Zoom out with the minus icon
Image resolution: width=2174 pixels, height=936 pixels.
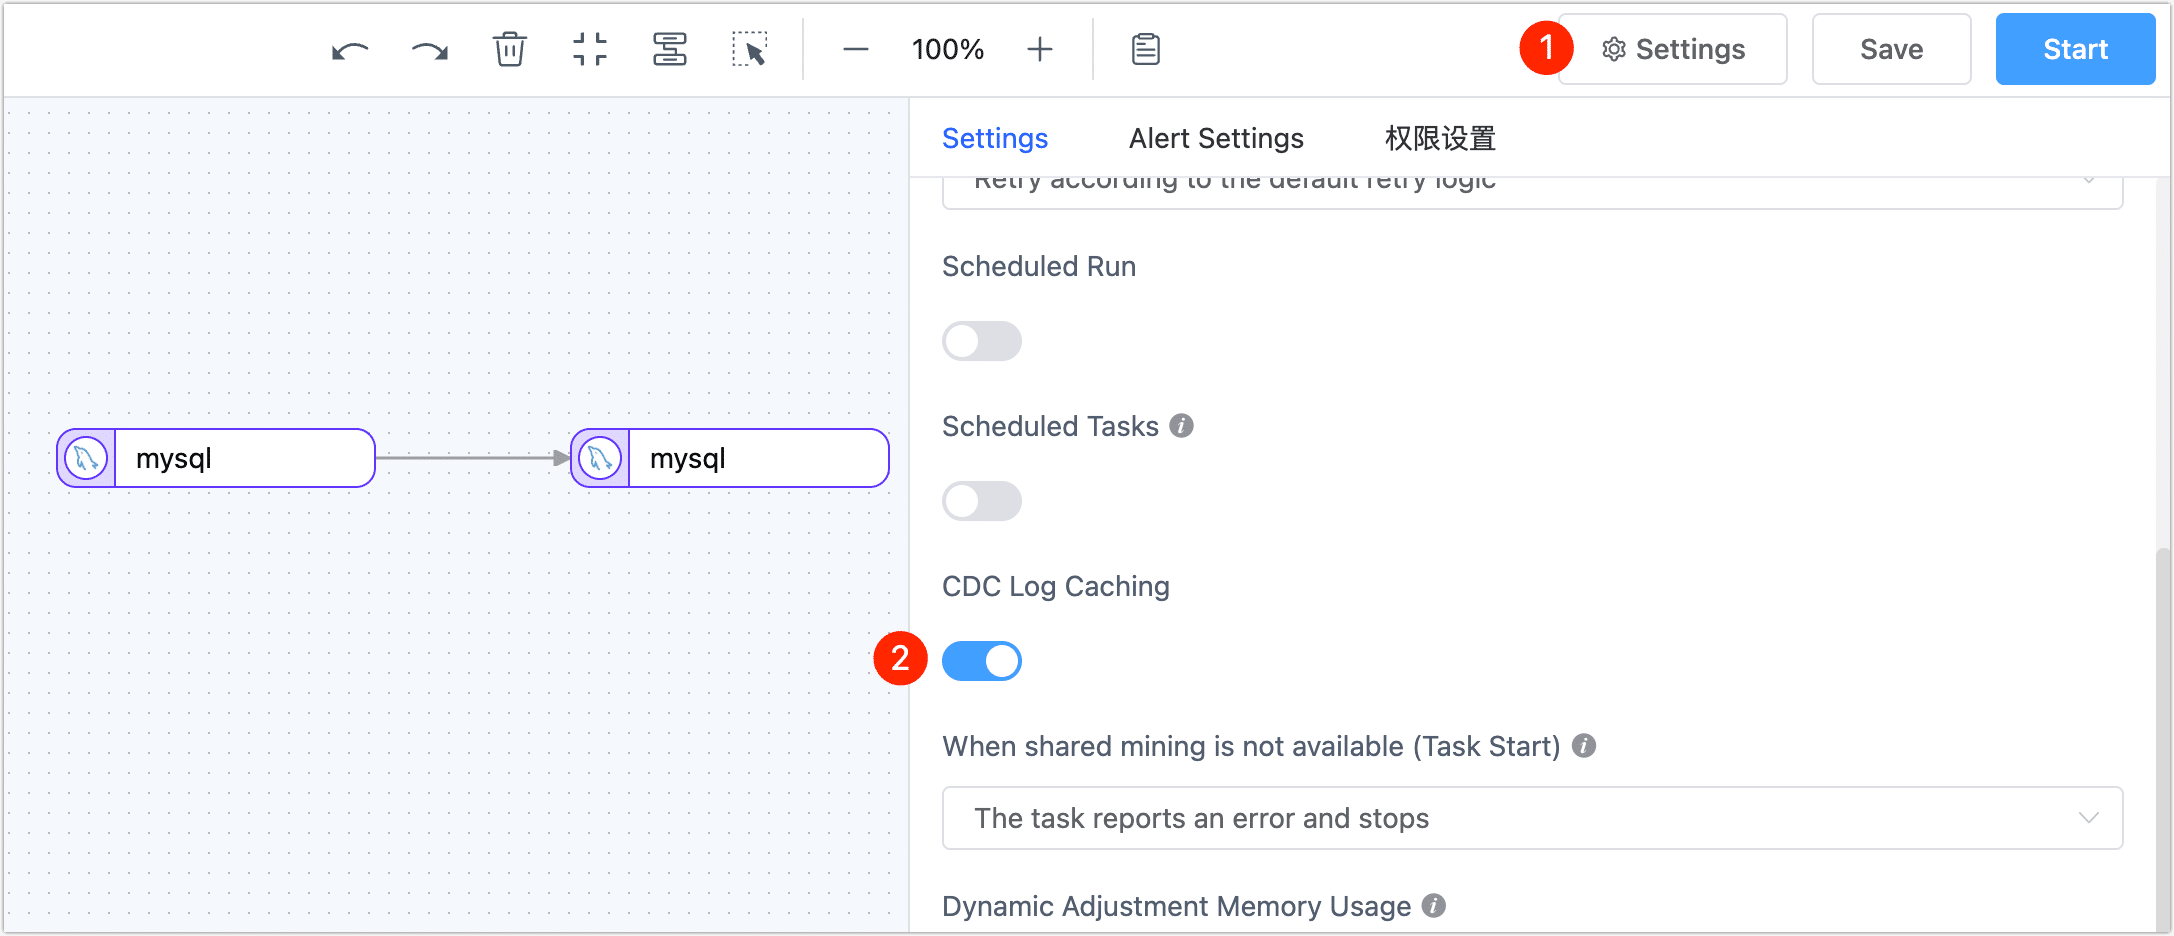tap(855, 50)
